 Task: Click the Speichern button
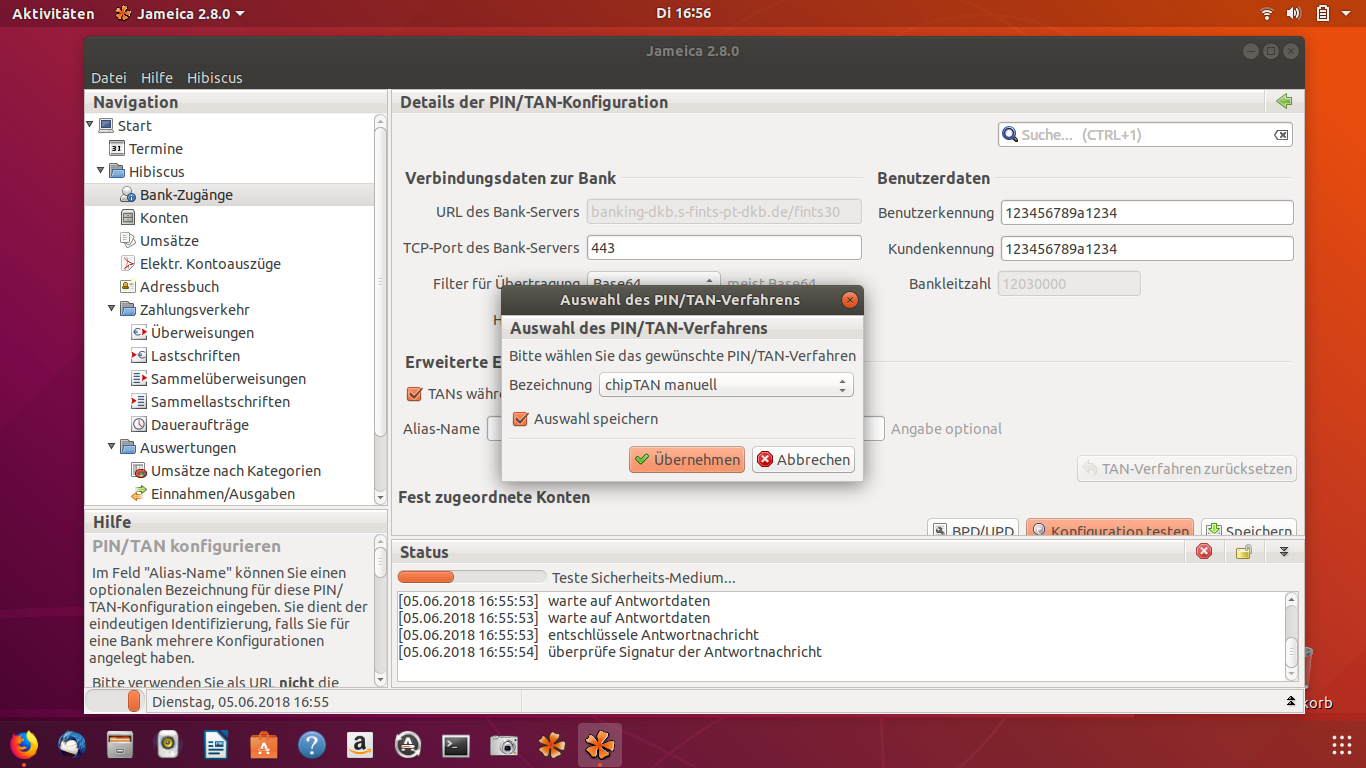[1249, 530]
